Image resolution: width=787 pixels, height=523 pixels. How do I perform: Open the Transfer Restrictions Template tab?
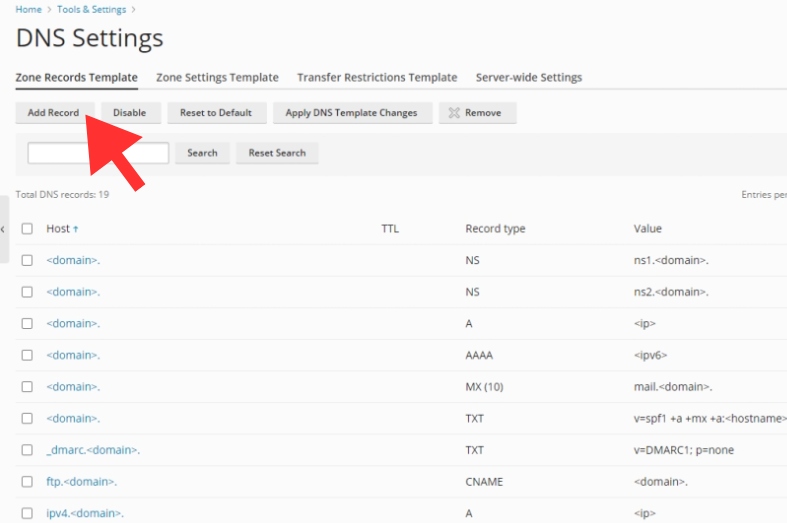tap(377, 77)
